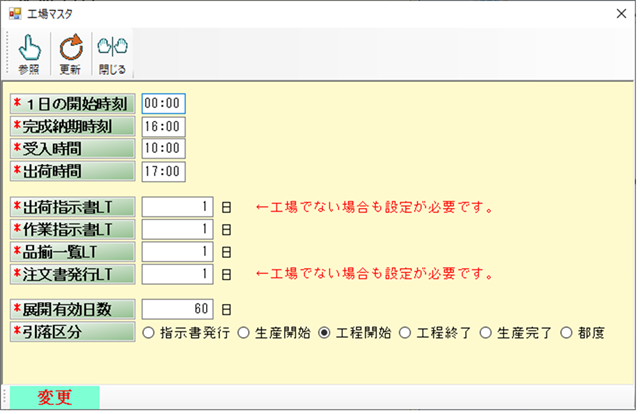Click the 展開有効日数 input field
The height and width of the screenshot is (414, 641).
tap(178, 309)
